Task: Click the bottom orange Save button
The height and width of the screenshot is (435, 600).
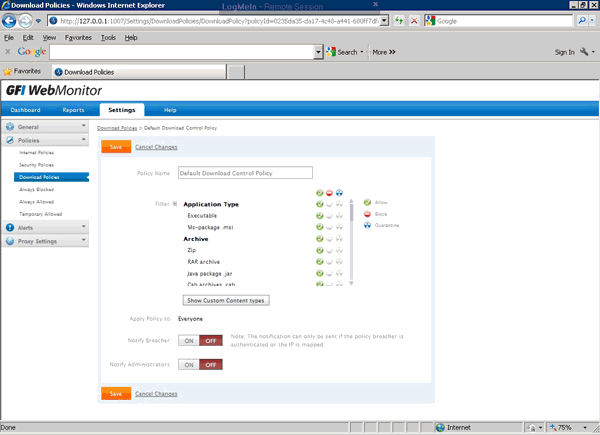Action: click(x=116, y=393)
